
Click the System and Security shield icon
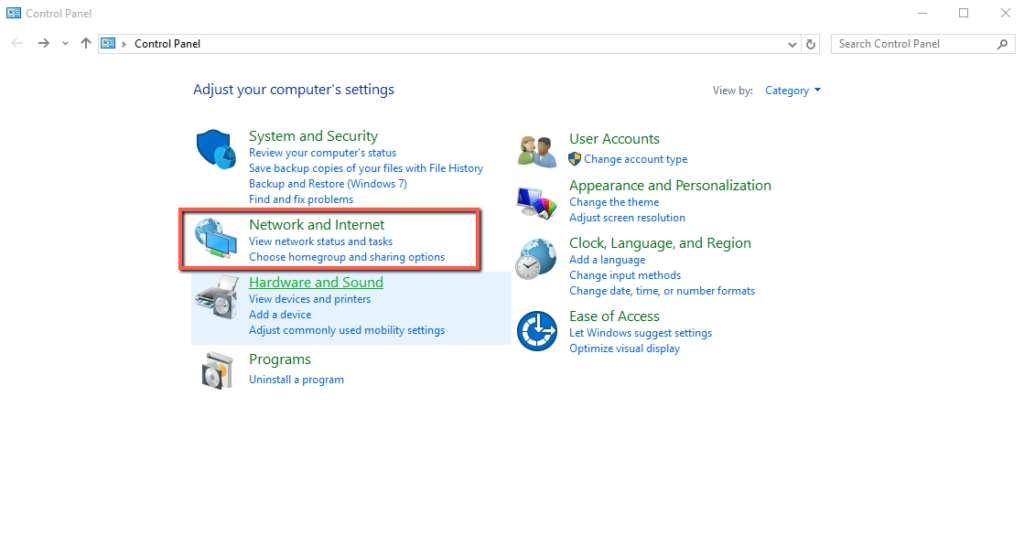click(215, 150)
